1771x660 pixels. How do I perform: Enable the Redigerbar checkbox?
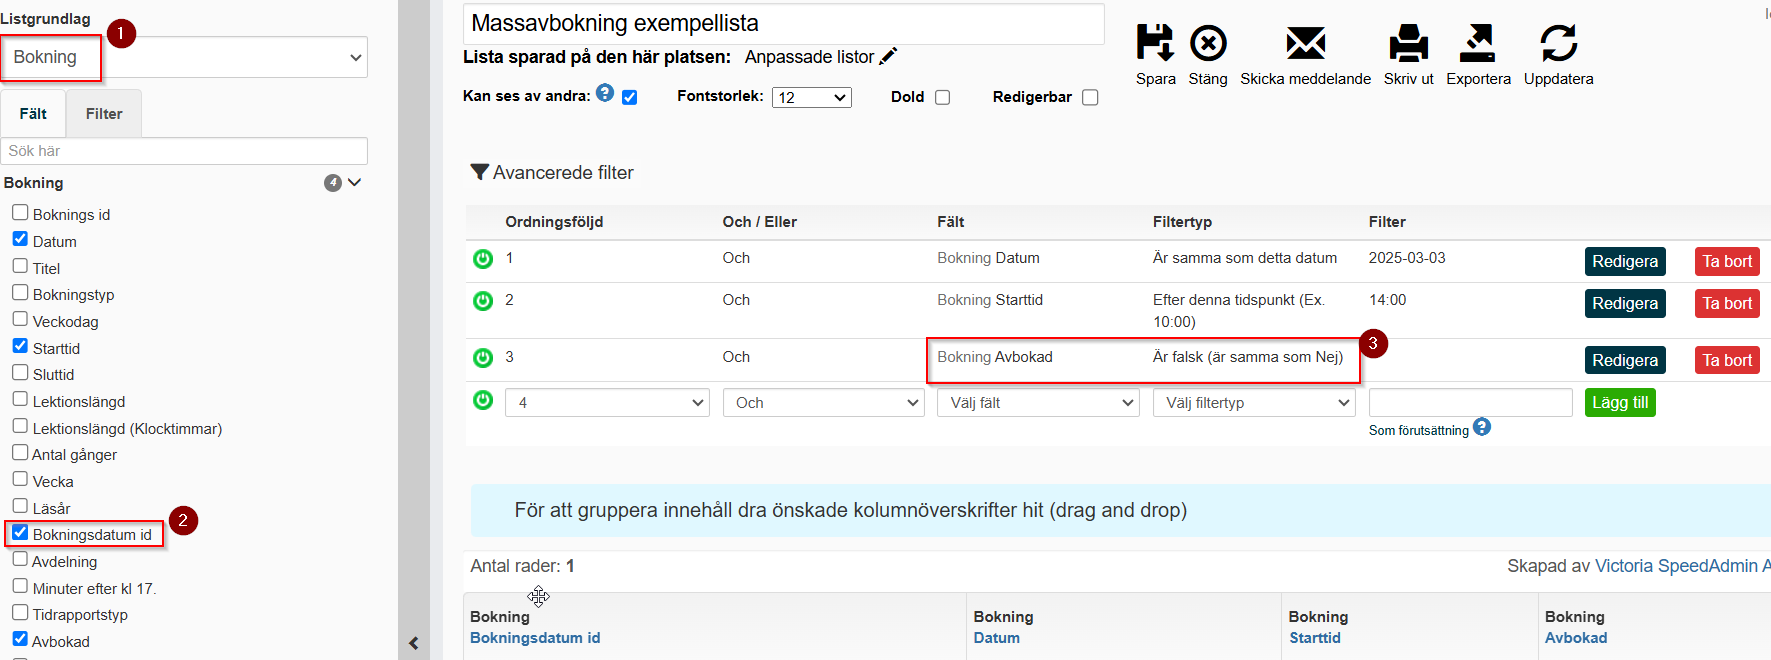click(x=1090, y=97)
